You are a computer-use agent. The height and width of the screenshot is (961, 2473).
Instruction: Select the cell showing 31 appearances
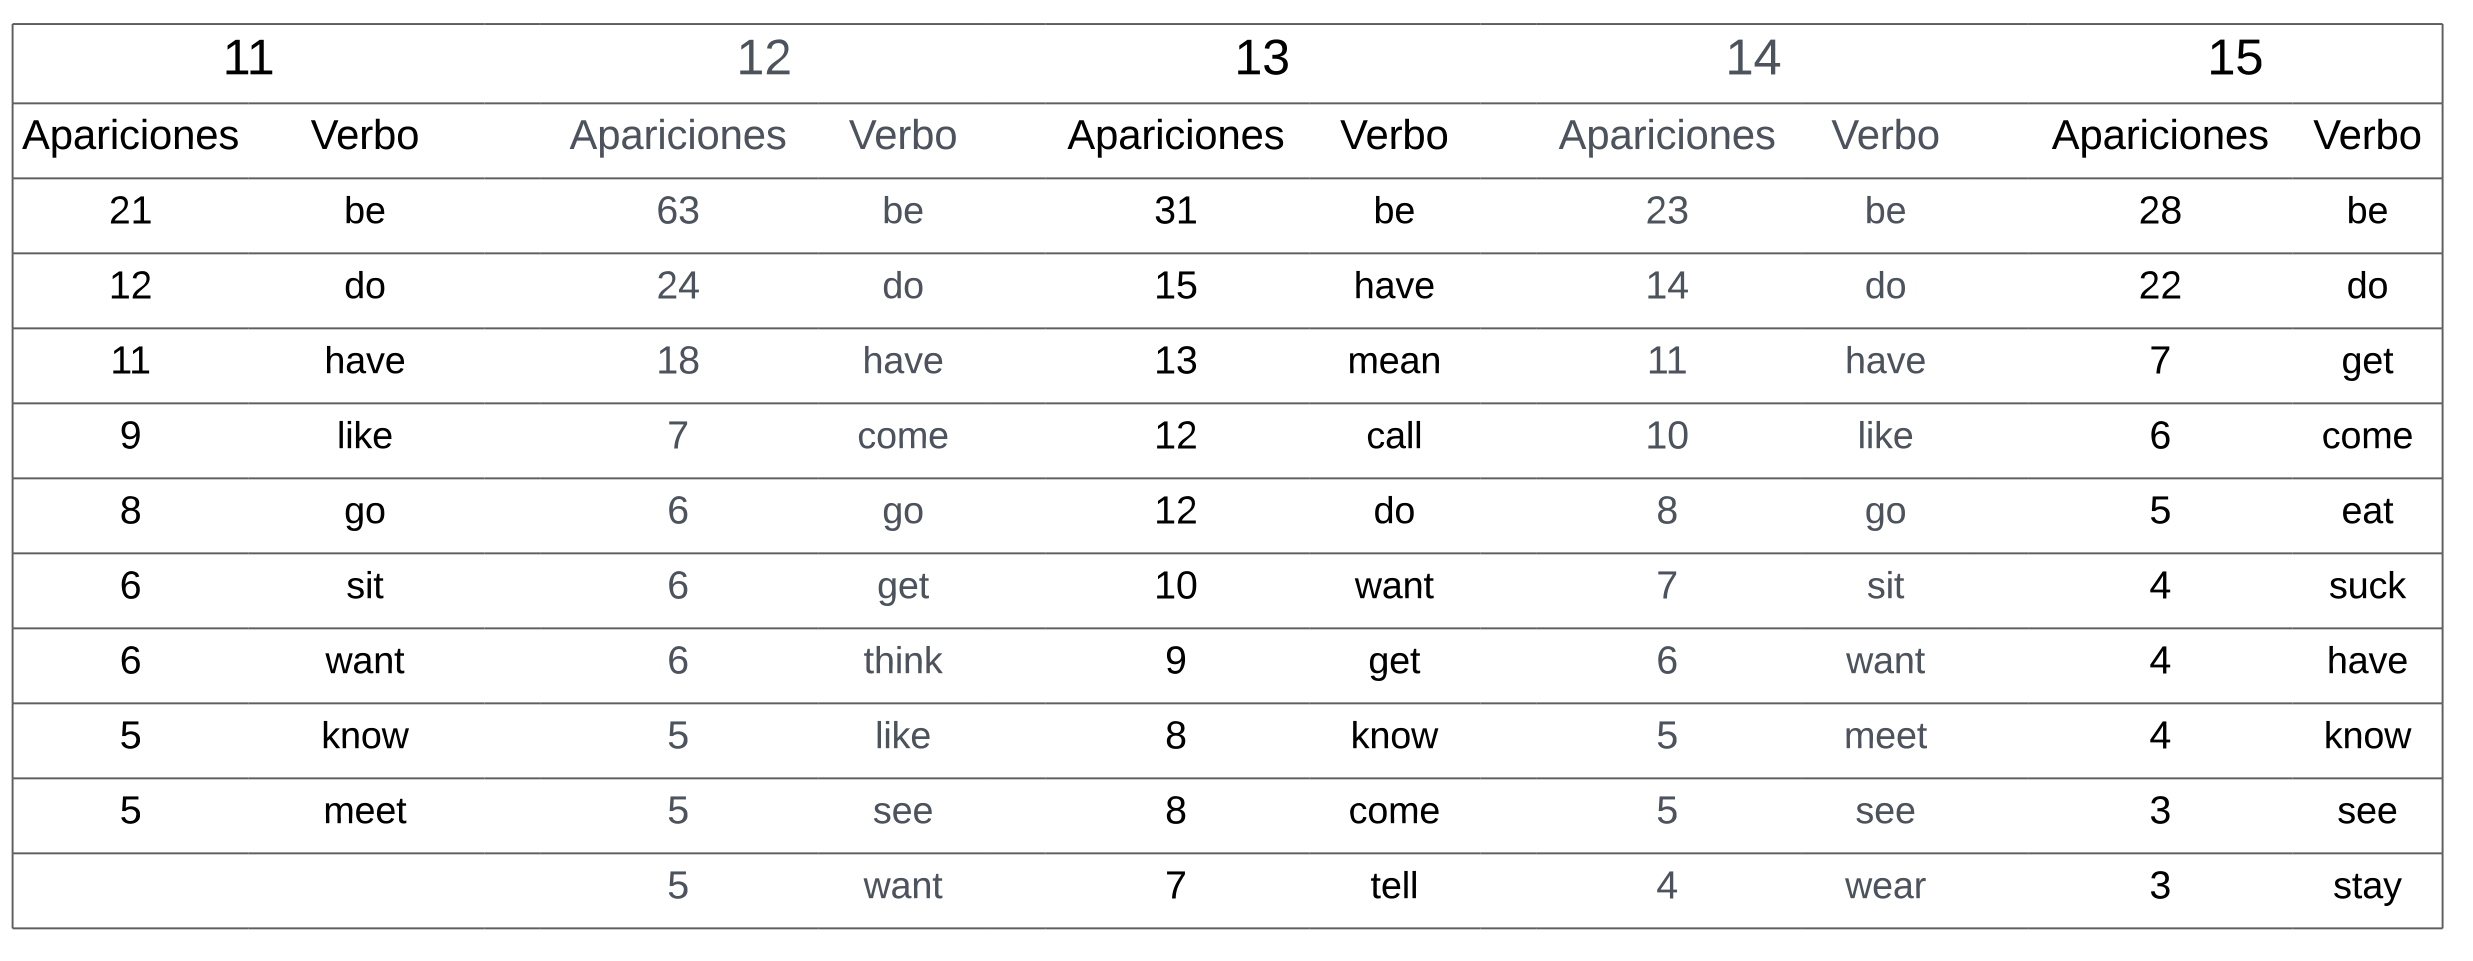(x=1176, y=211)
